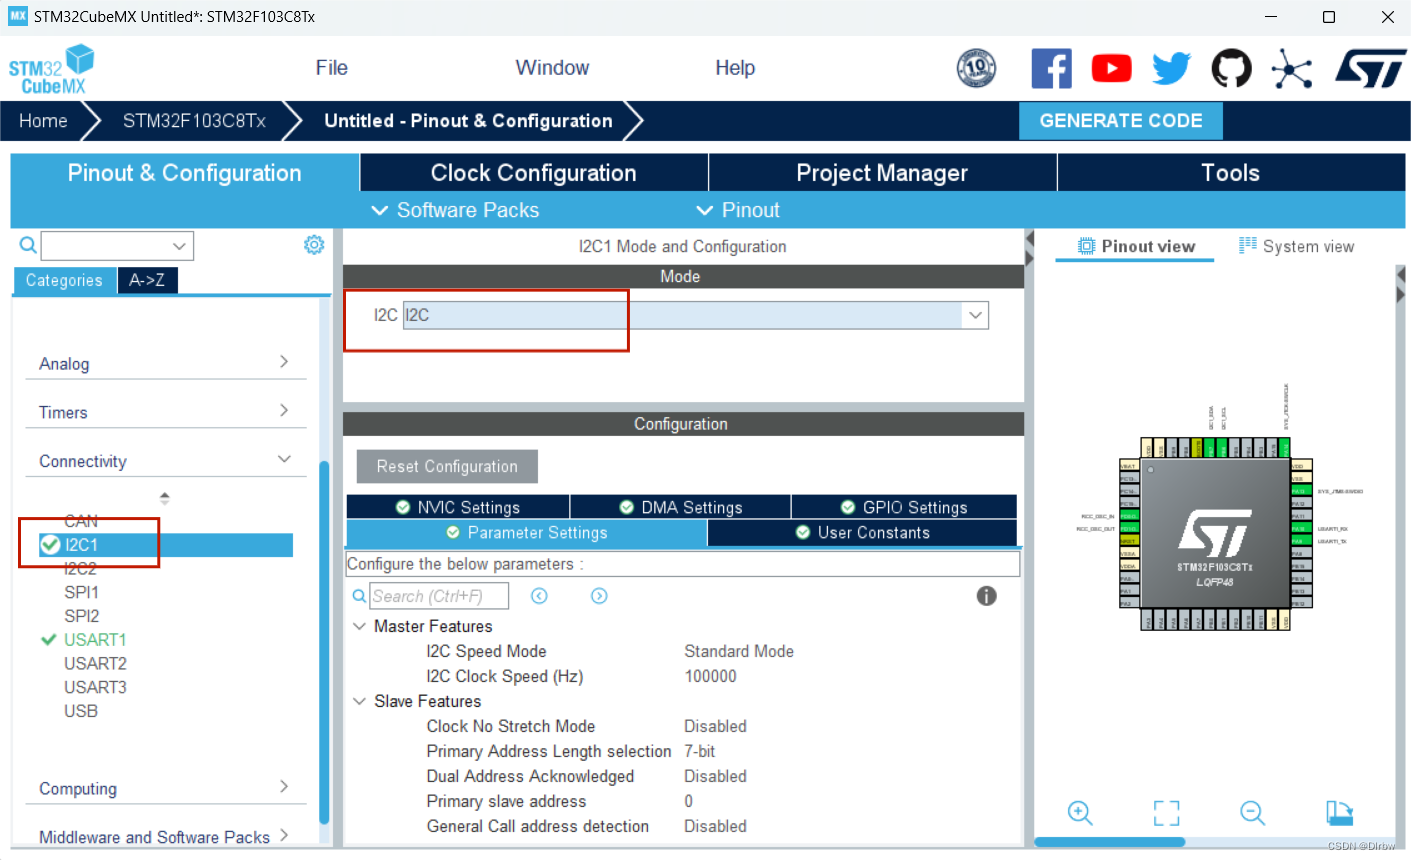Select SPI1 in the Connectivity list
The width and height of the screenshot is (1411, 860).
[82, 592]
